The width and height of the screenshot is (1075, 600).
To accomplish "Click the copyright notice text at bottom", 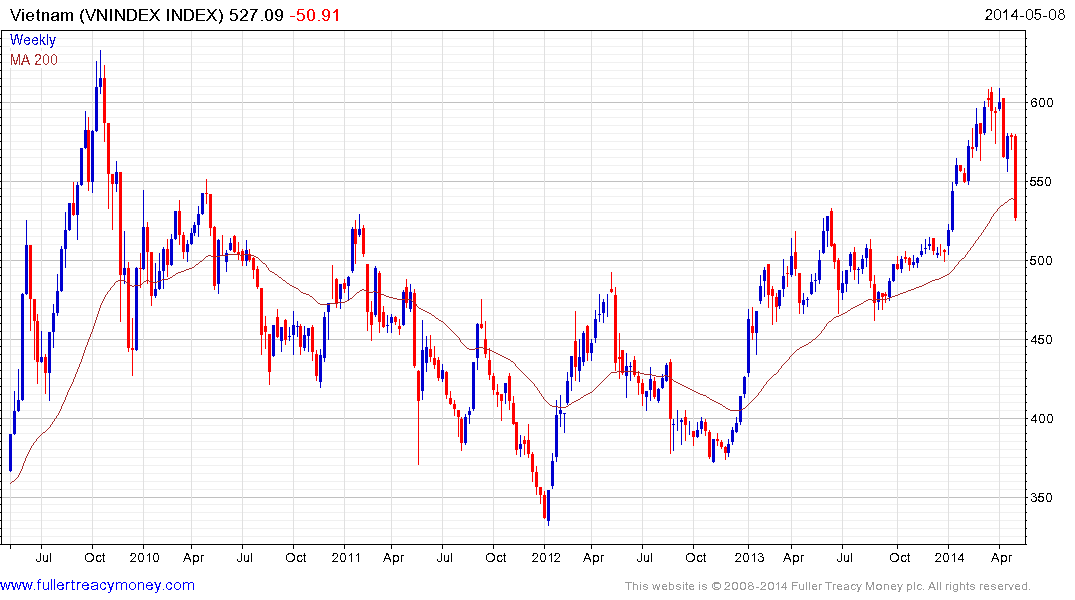I will pos(828,586).
